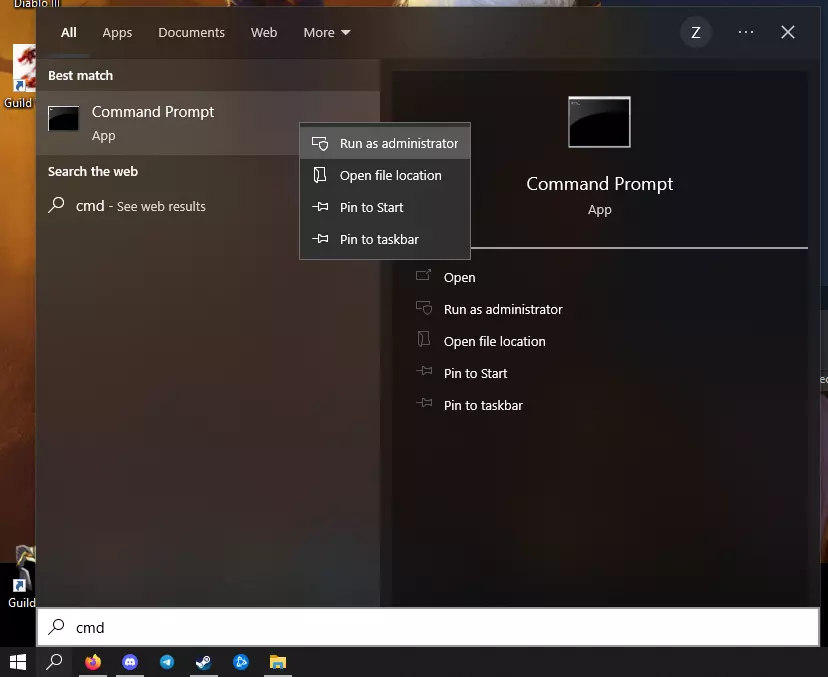The image size is (828, 677).
Task: Open File Explorer from the taskbar
Action: coord(278,662)
